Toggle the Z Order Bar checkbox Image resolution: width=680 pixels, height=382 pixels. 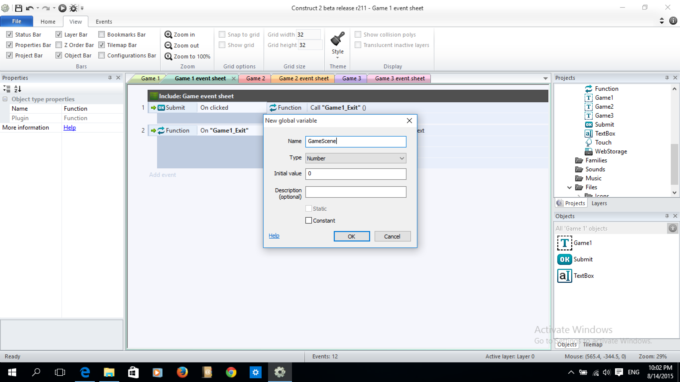point(59,45)
